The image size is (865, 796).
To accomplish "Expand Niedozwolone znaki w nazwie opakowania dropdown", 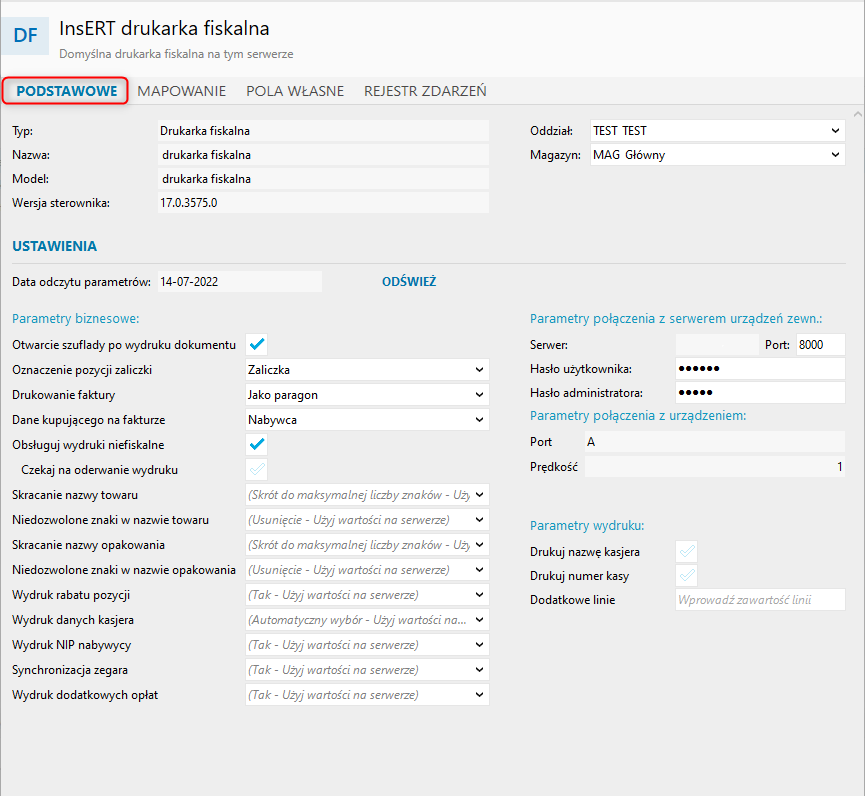I will 367,570.
